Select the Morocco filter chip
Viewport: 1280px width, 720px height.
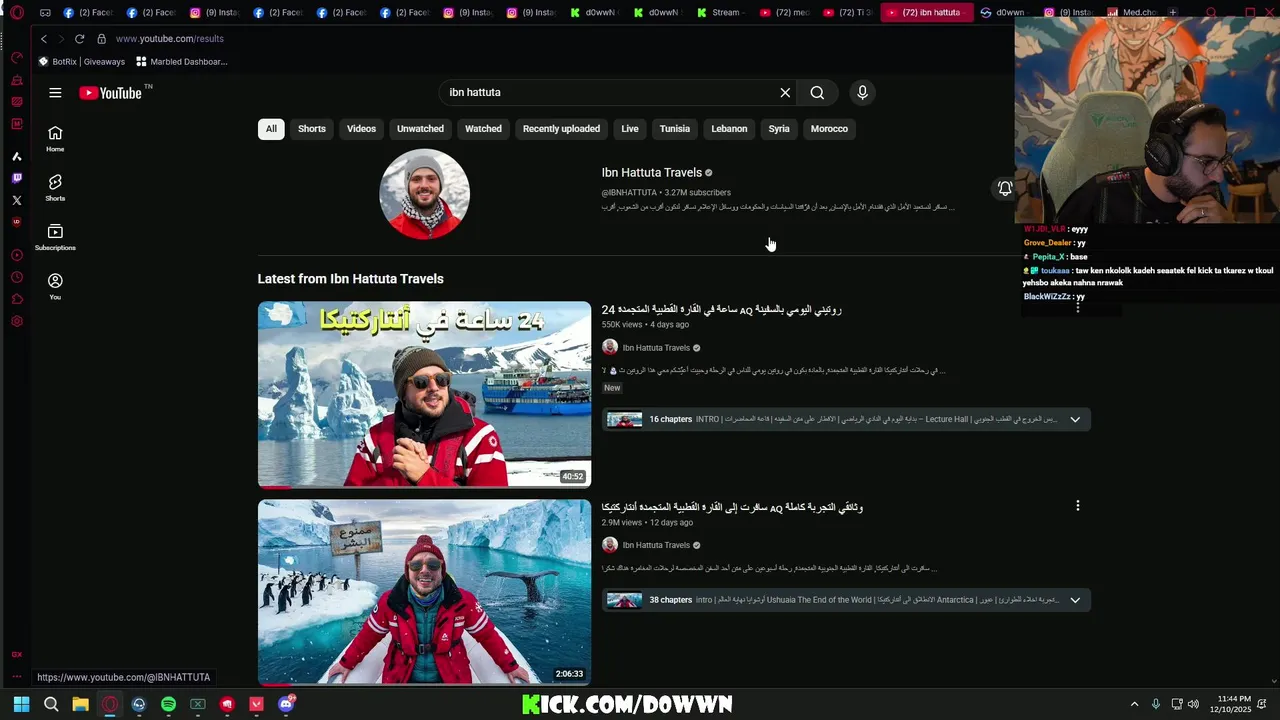tap(829, 129)
